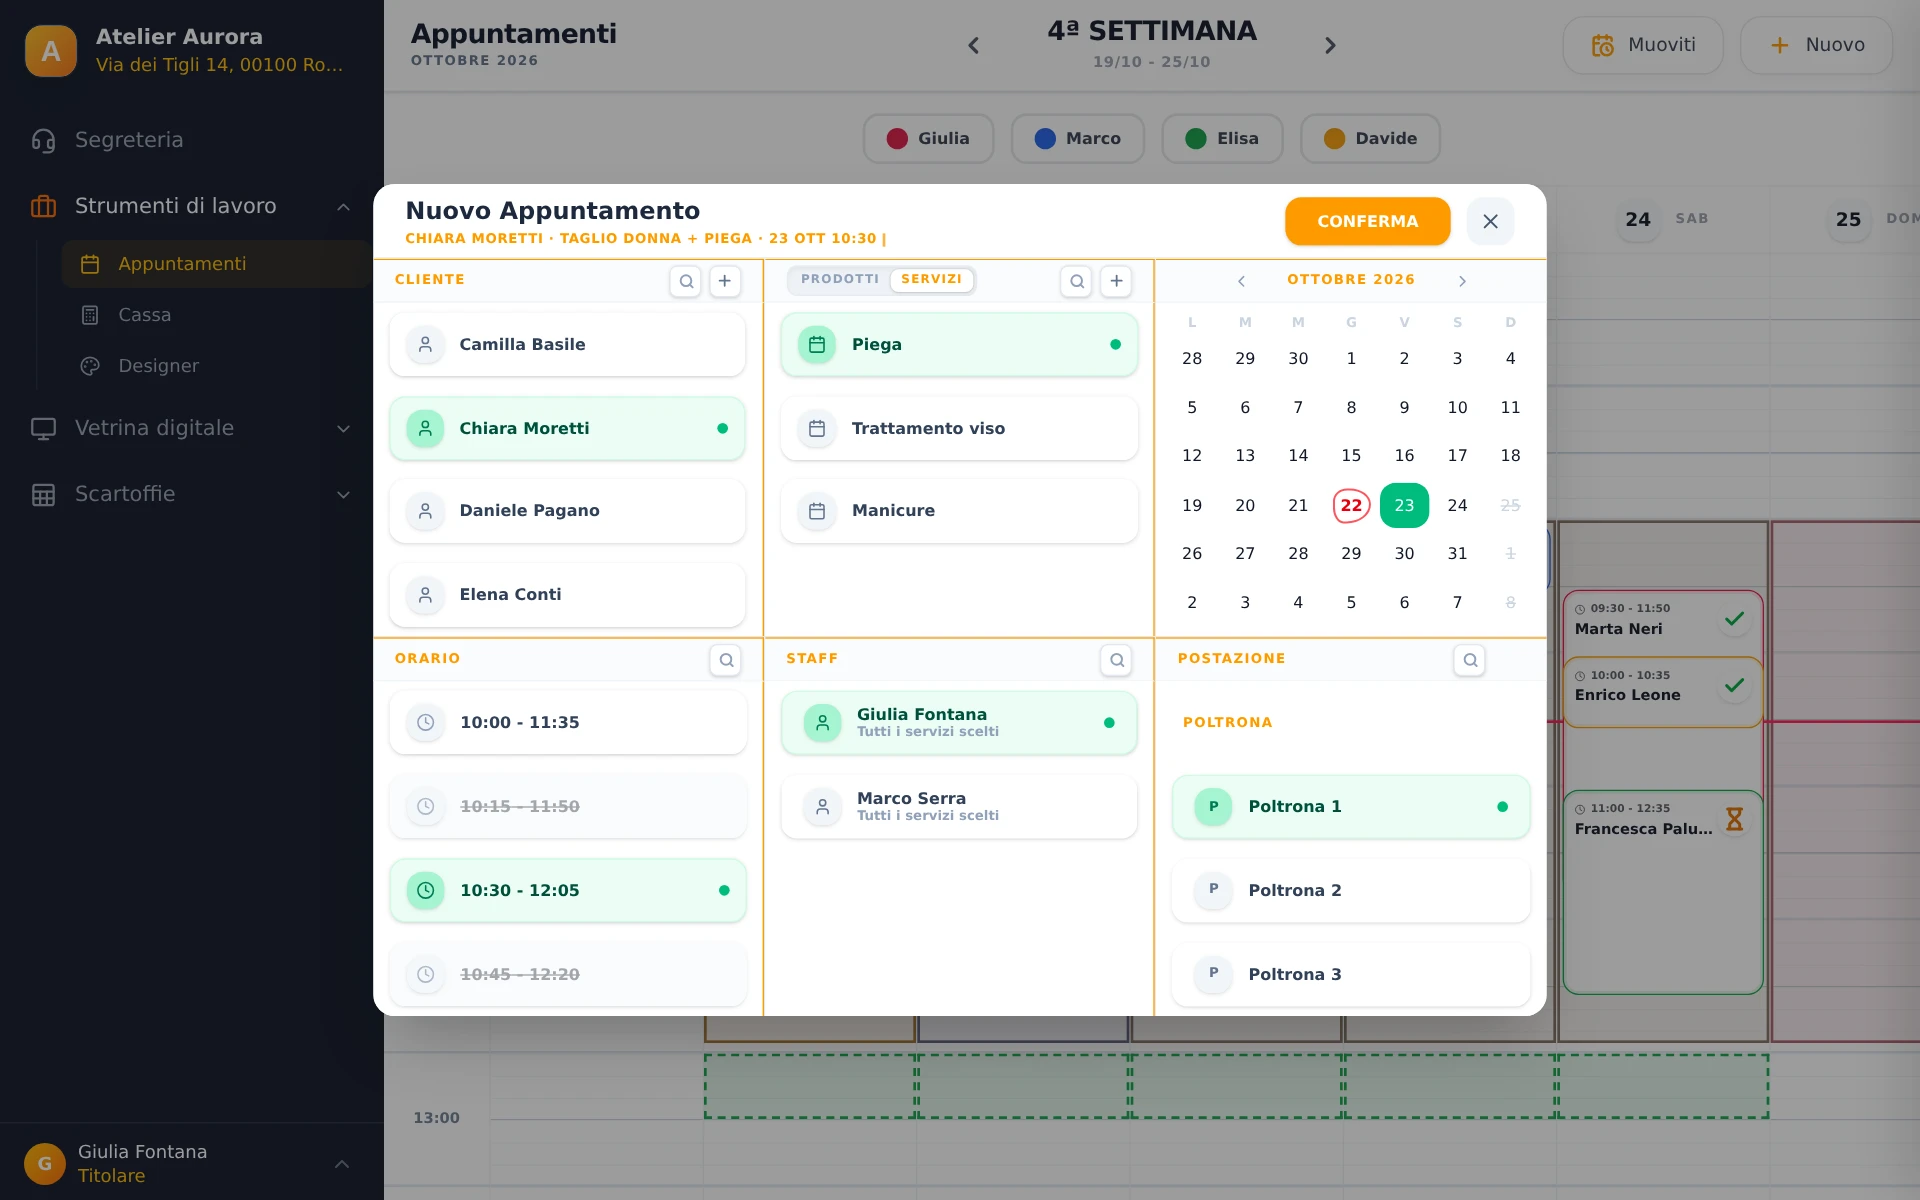The width and height of the screenshot is (1920, 1200).
Task: Expand the Scartoffie section
Action: 343,495
